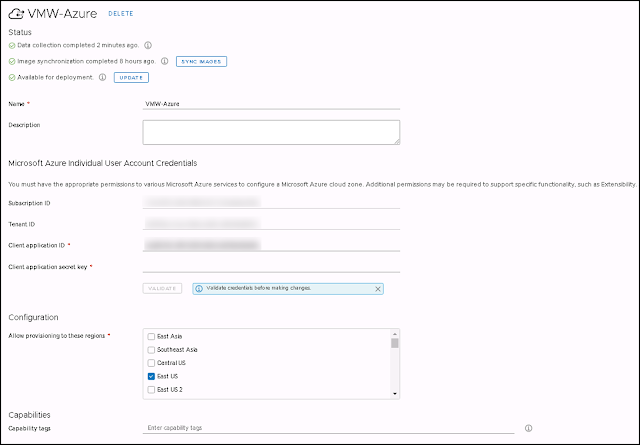640x445 pixels.
Task: Open info icon for Available for deployment
Action: [x=102, y=77]
